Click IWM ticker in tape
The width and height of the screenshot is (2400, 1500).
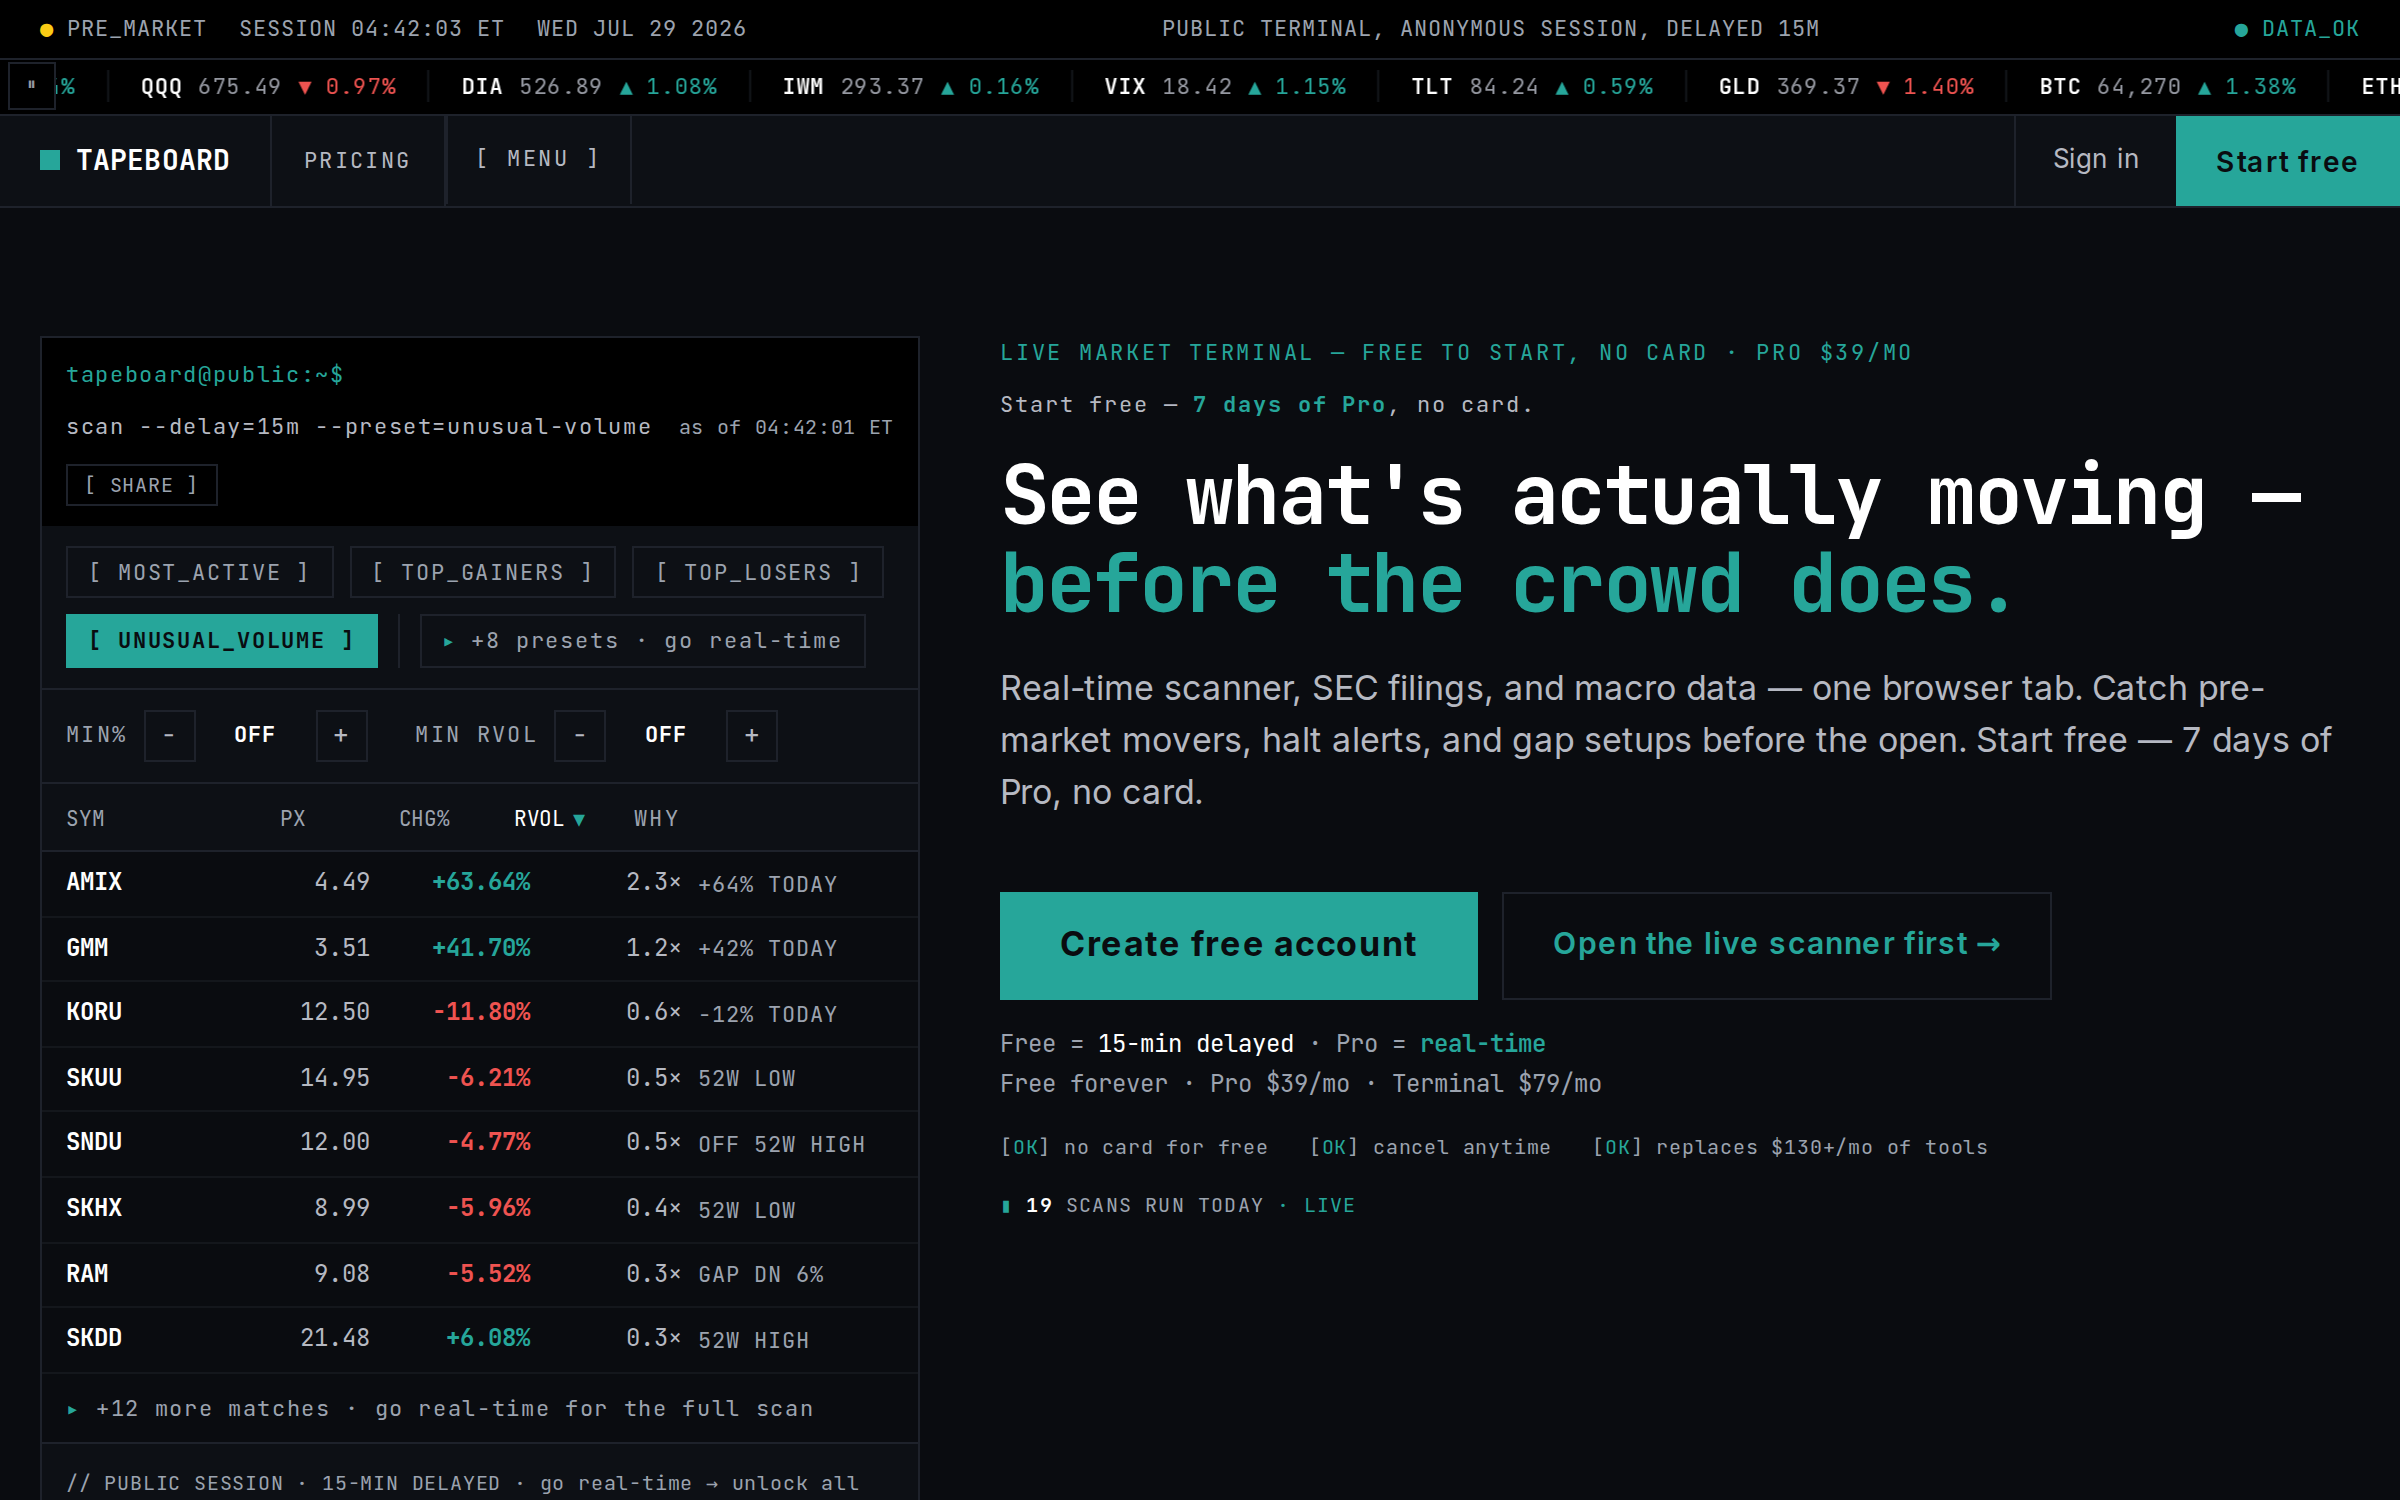point(910,87)
